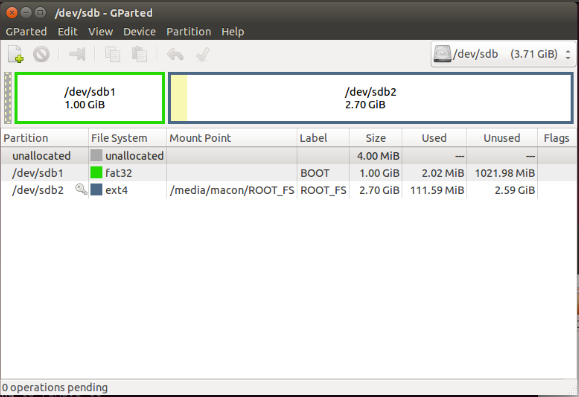Click the Paste partition toolbar icon
579x397 pixels.
139,54
